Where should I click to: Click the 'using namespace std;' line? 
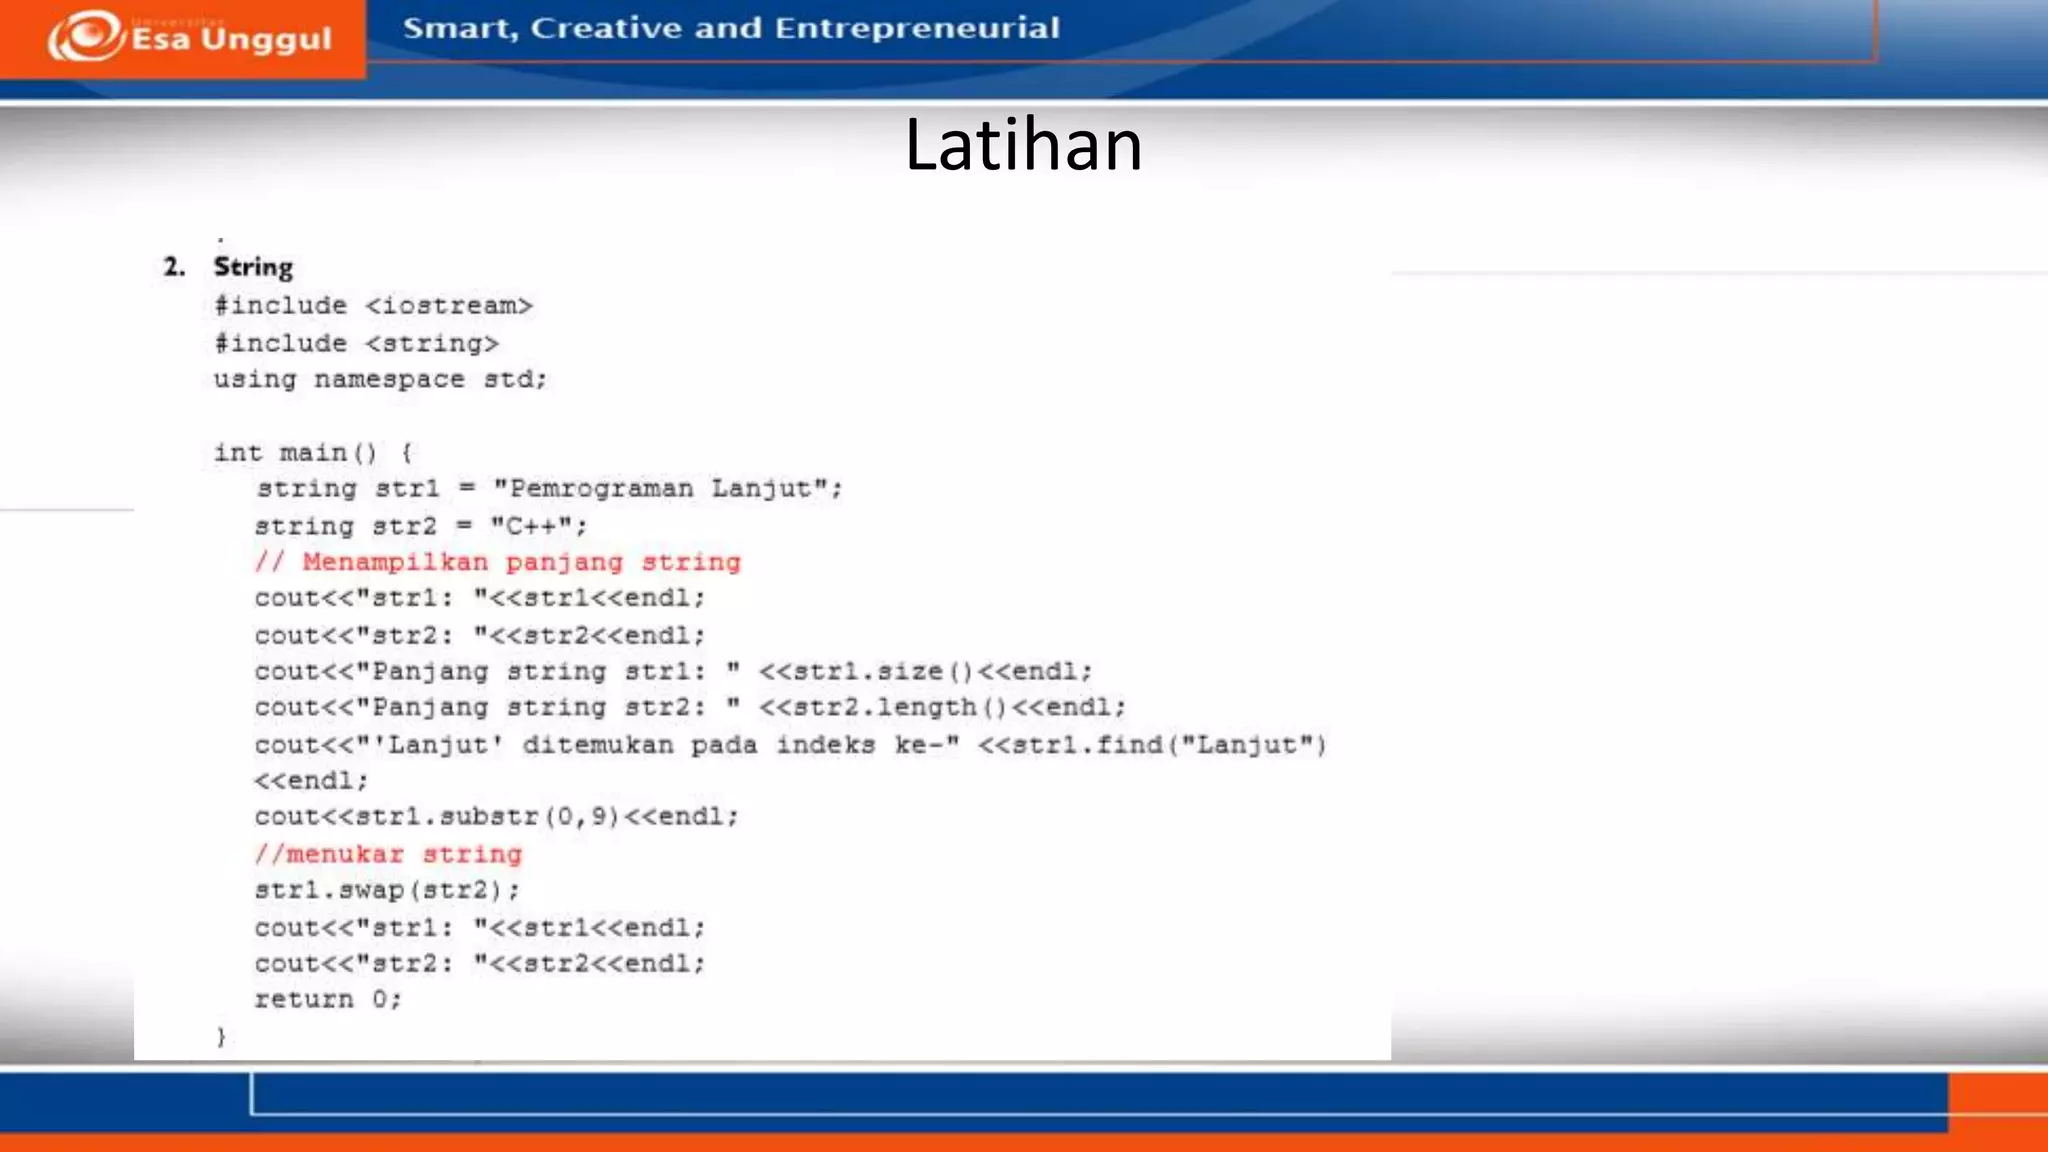coord(380,380)
